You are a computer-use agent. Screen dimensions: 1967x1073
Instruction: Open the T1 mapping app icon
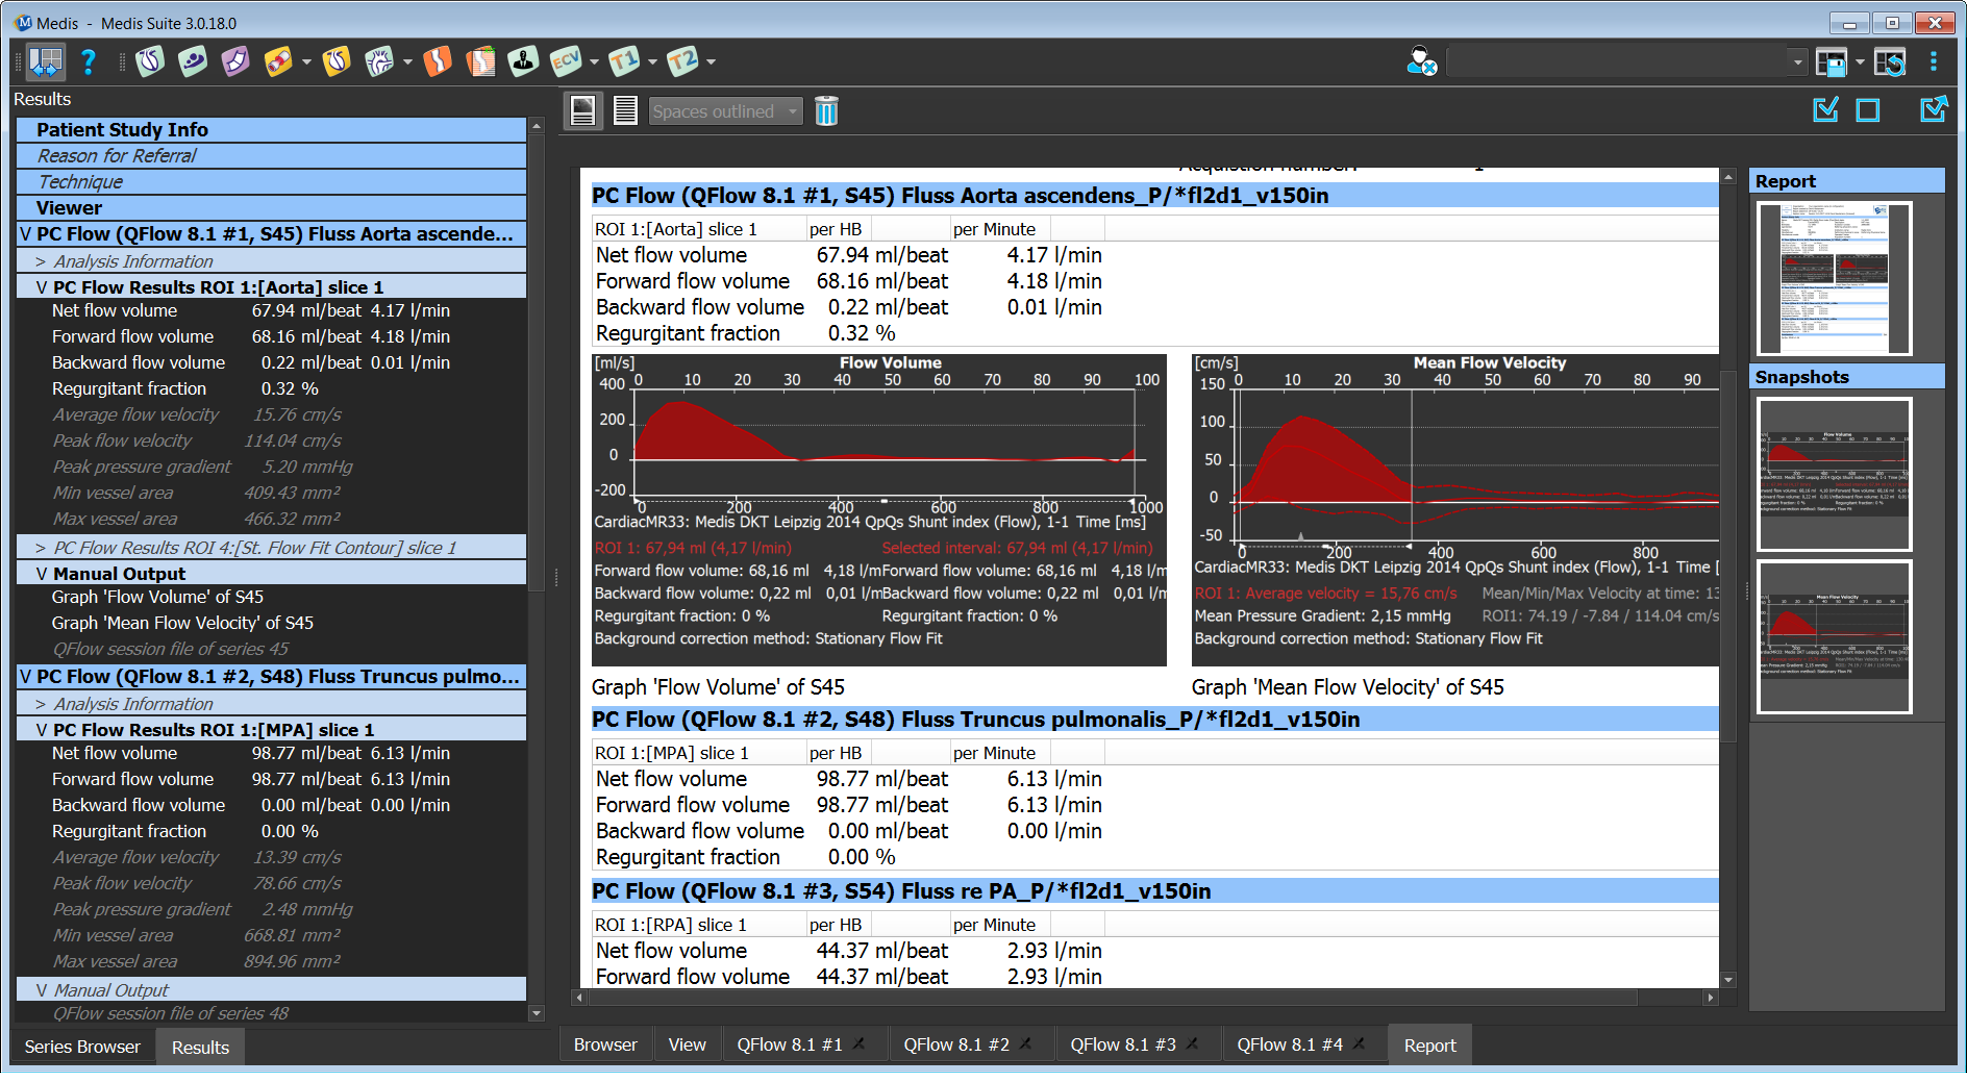[x=624, y=62]
